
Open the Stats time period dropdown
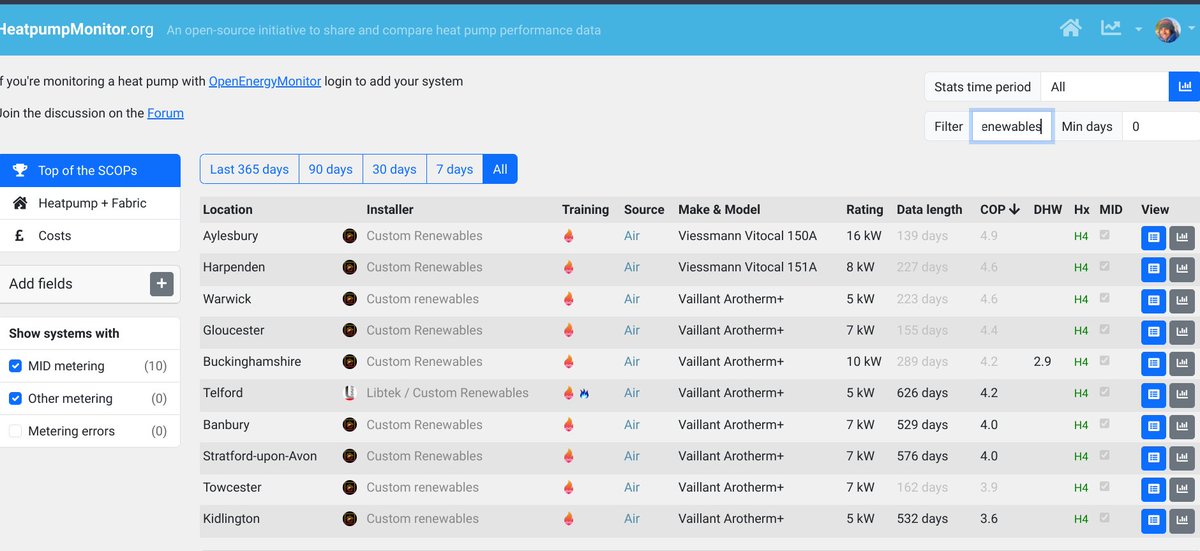[x=1104, y=87]
